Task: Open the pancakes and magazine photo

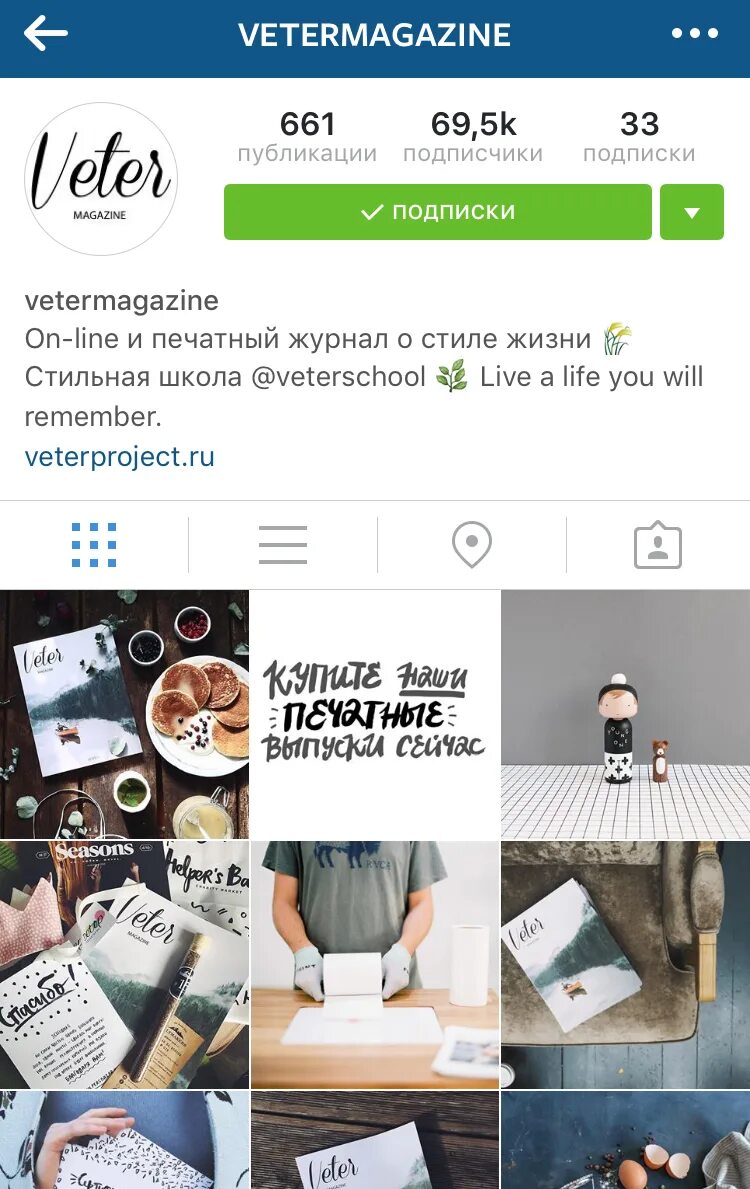Action: (124, 714)
